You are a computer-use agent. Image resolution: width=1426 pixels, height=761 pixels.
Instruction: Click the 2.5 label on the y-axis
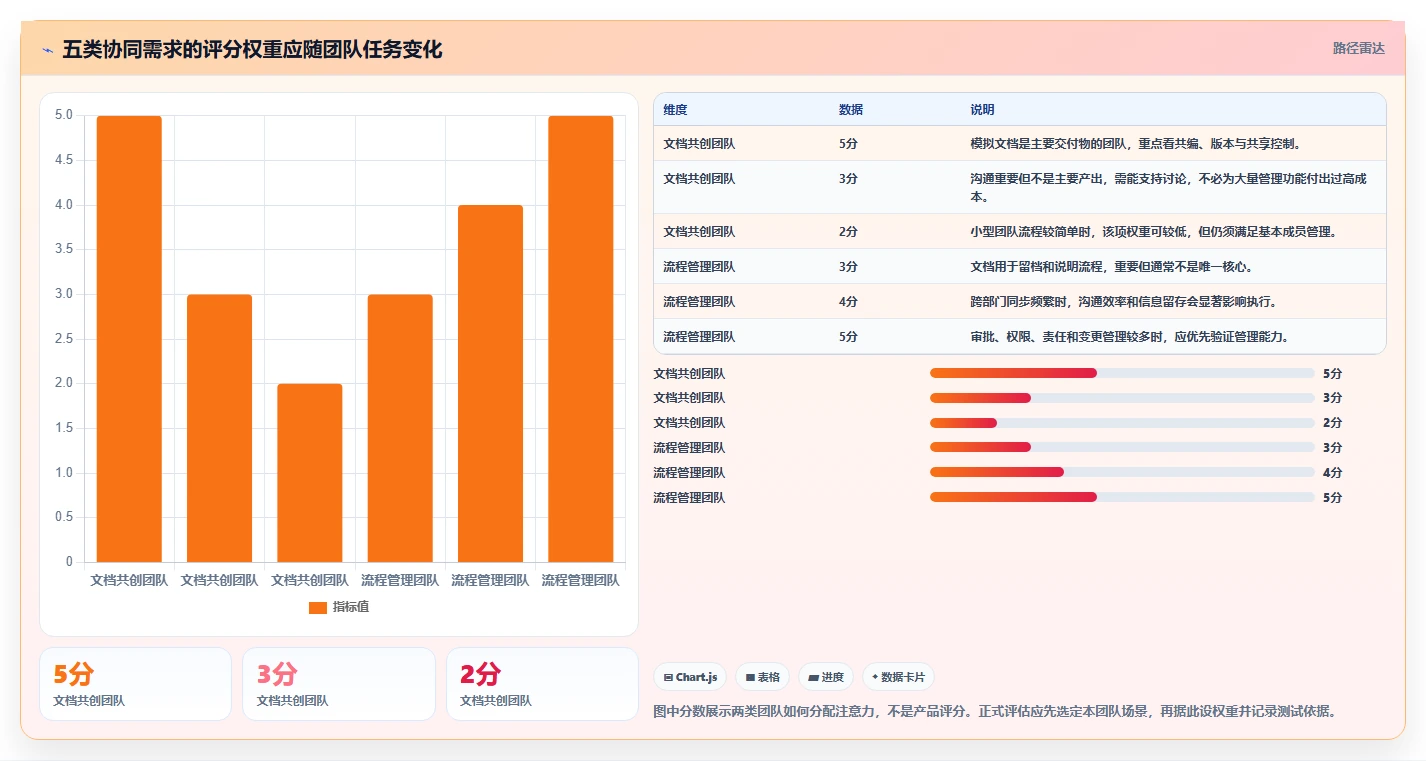click(63, 339)
